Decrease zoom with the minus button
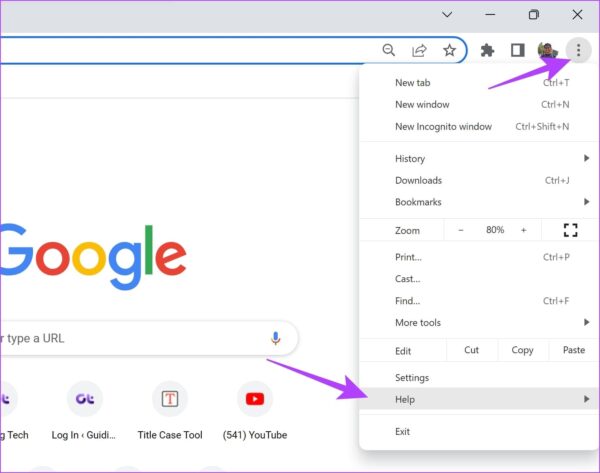This screenshot has height=473, width=600. point(461,230)
